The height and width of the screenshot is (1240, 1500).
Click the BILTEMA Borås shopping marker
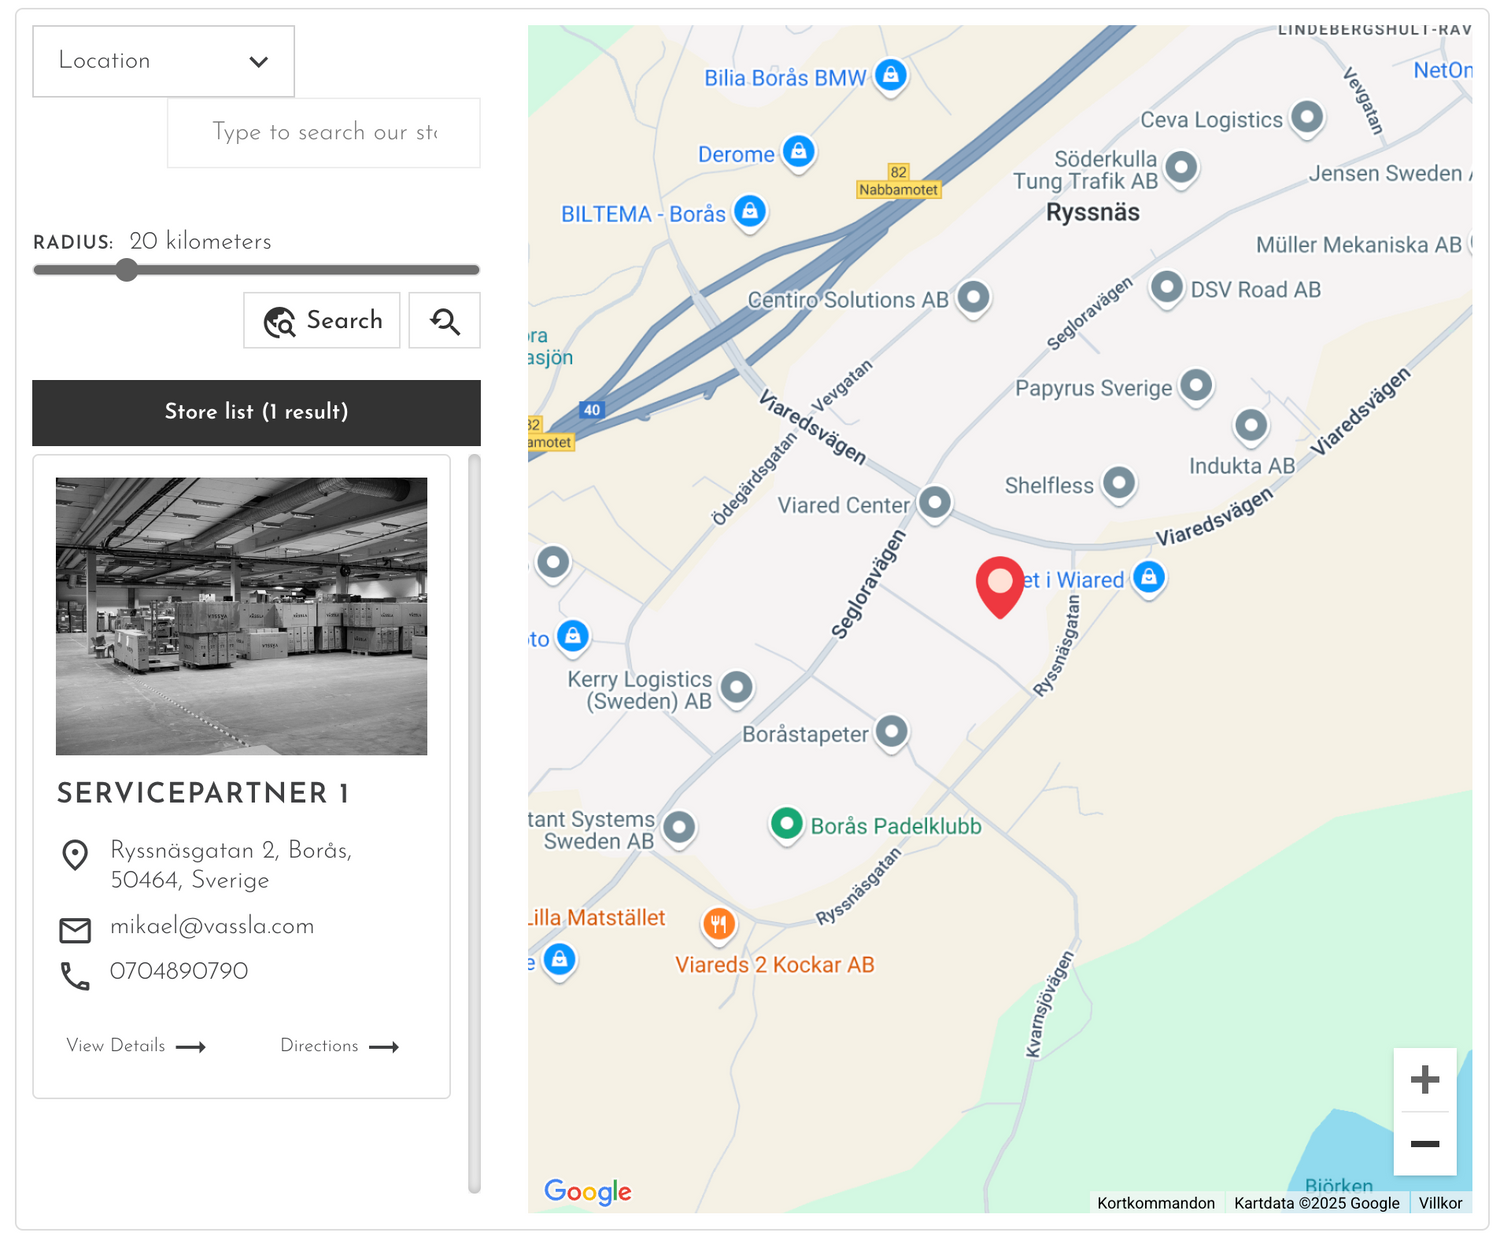750,211
